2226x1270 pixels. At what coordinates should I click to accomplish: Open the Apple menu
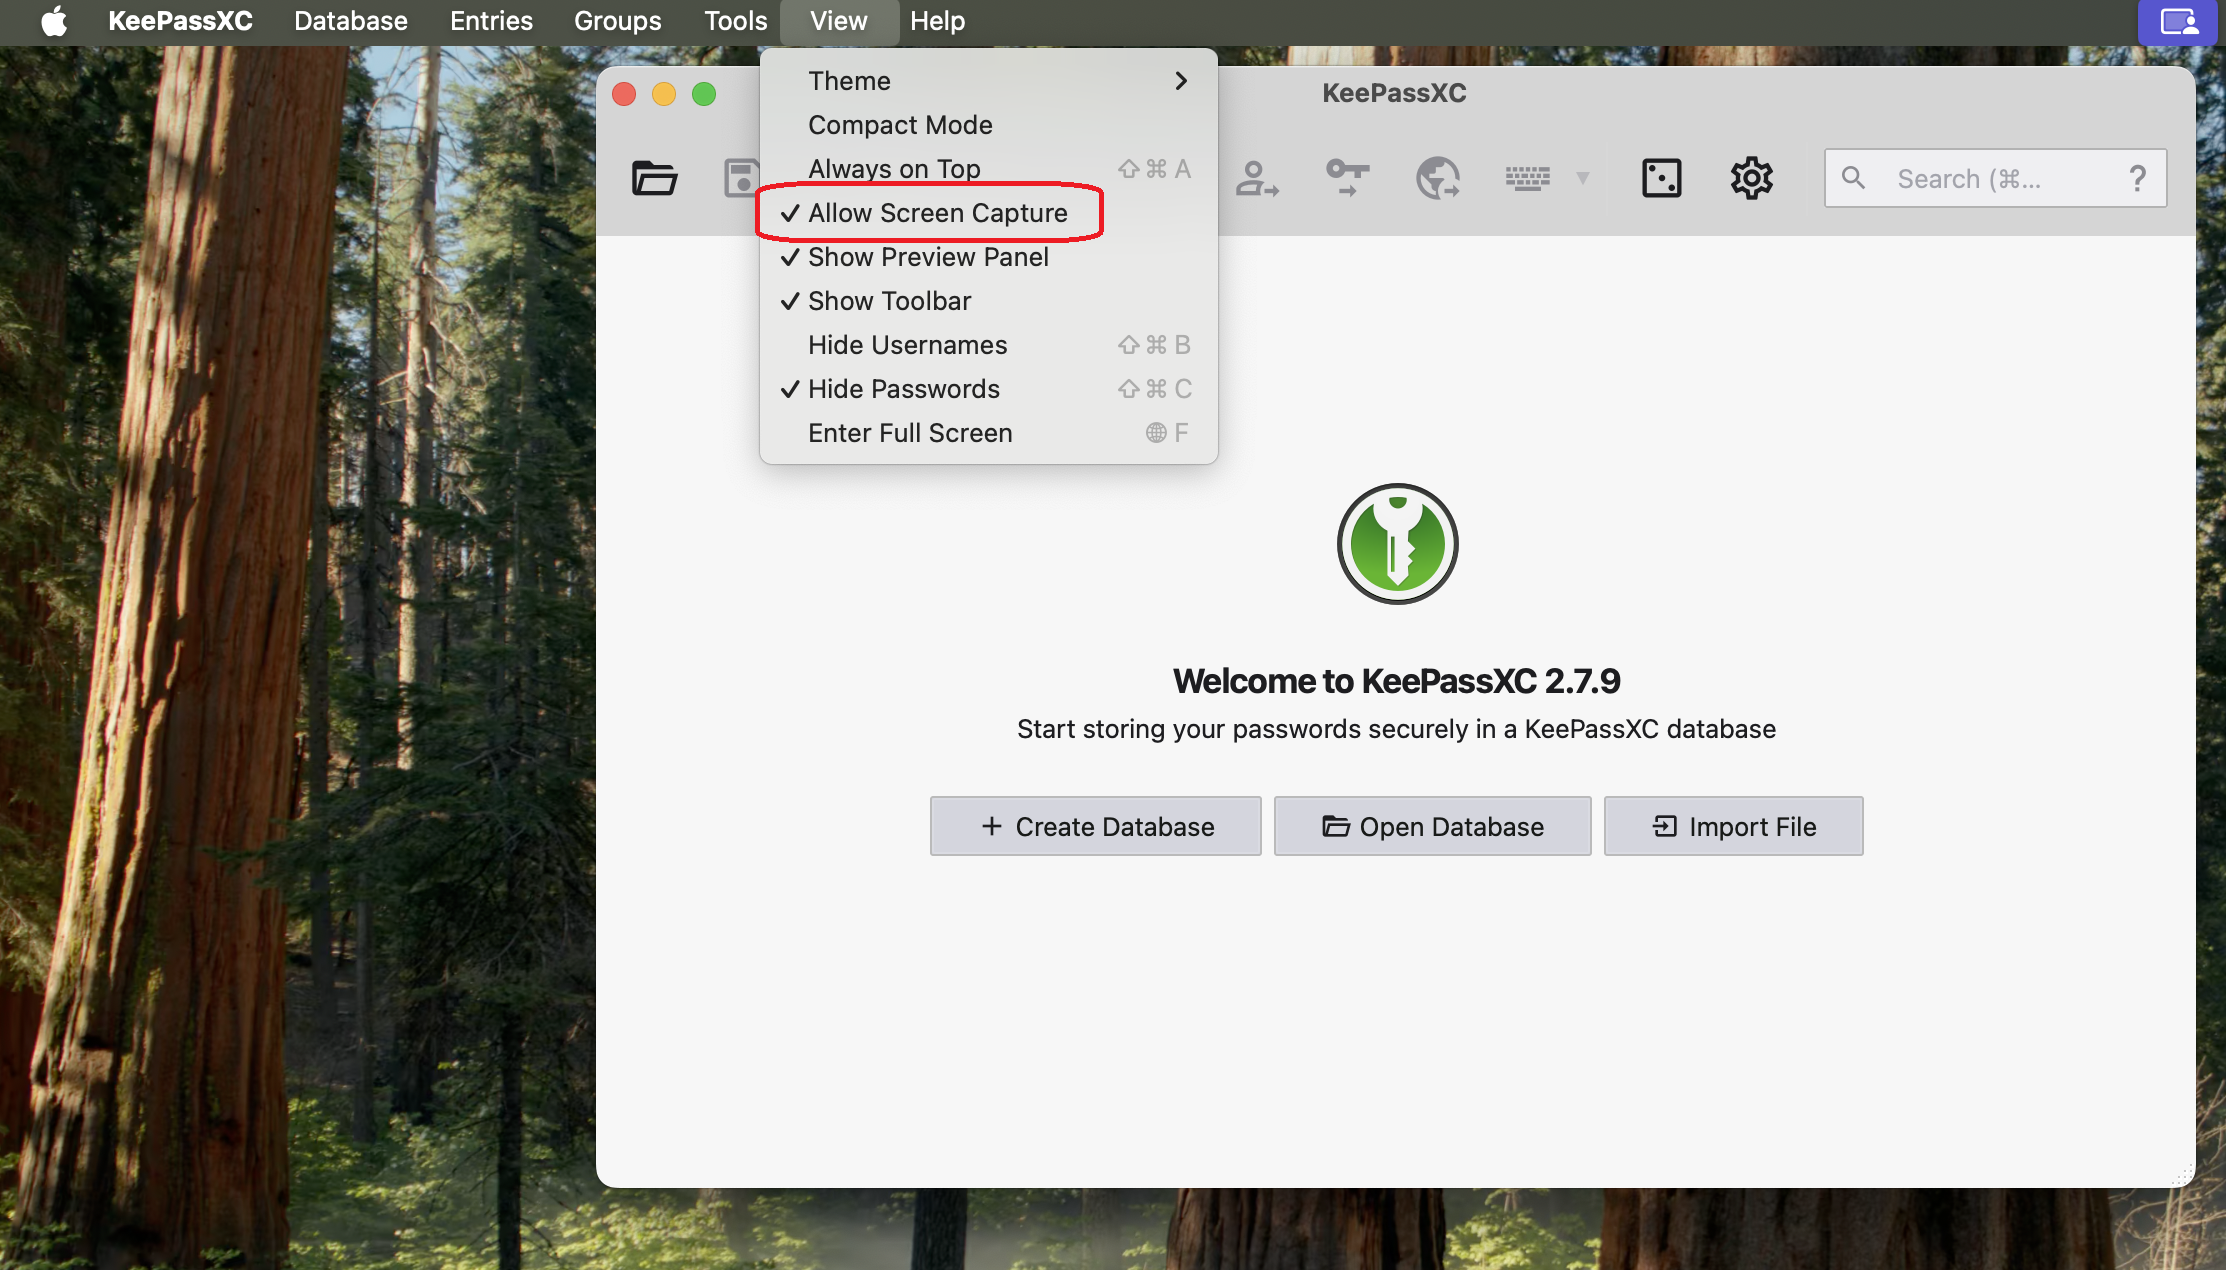pyautogui.click(x=54, y=21)
